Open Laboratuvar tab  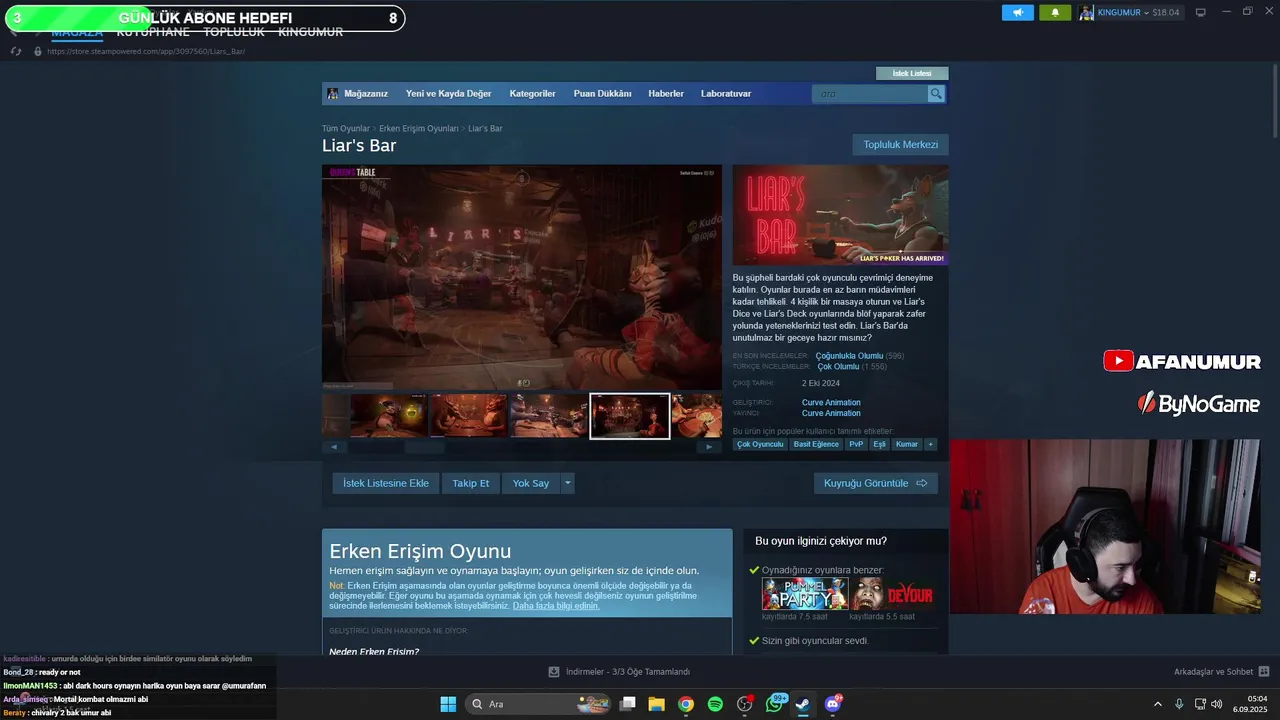(x=726, y=94)
